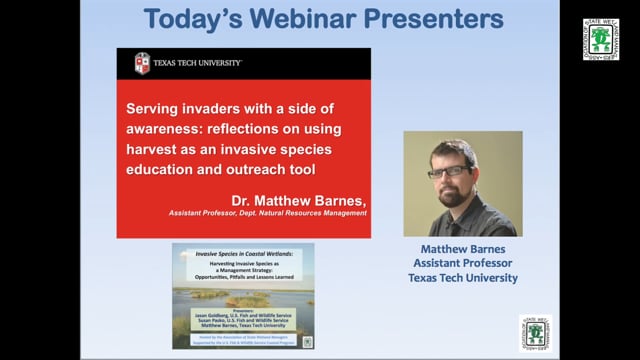Click the small frog logo inside the wetlands thumbnail

308,342
